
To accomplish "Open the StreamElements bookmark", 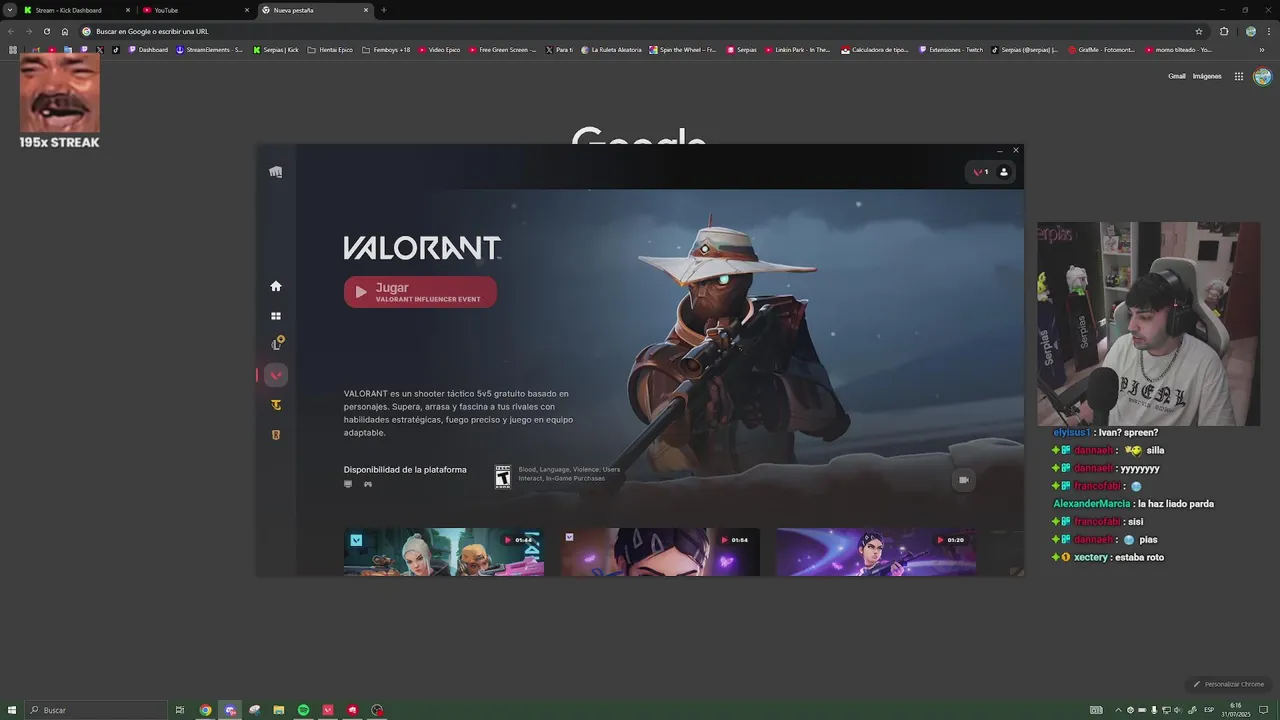I will point(209,49).
